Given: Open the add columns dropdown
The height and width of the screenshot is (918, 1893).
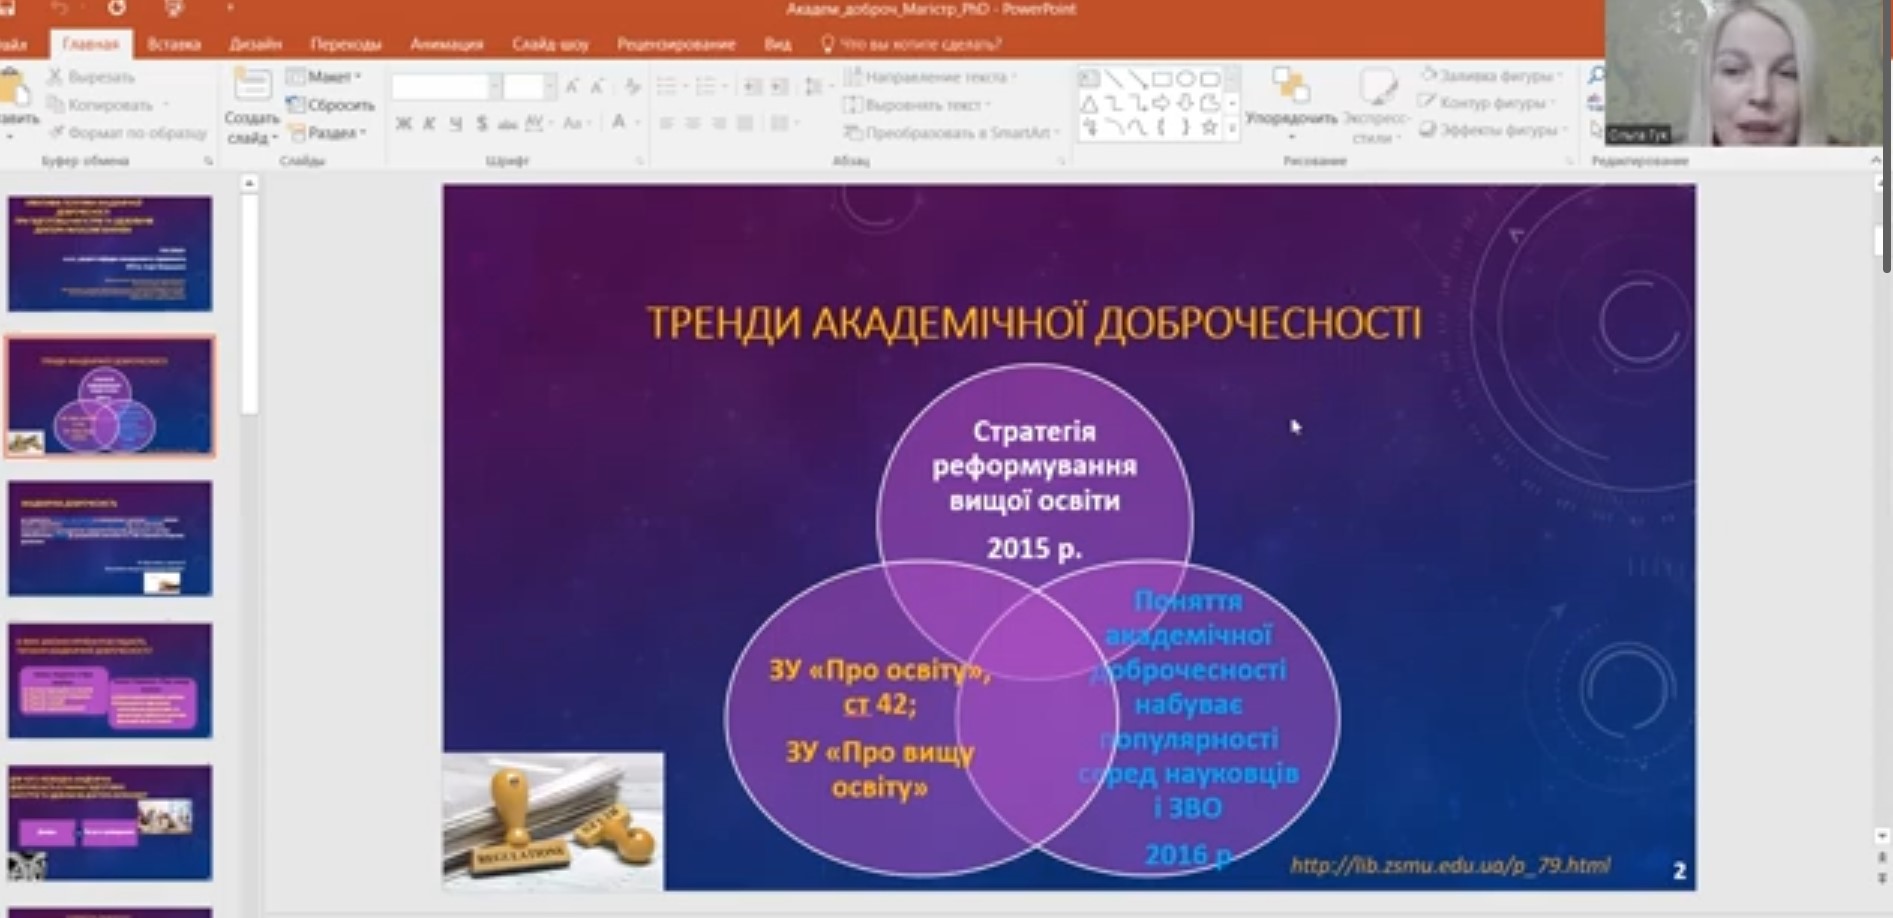Looking at the screenshot, I should click(783, 123).
